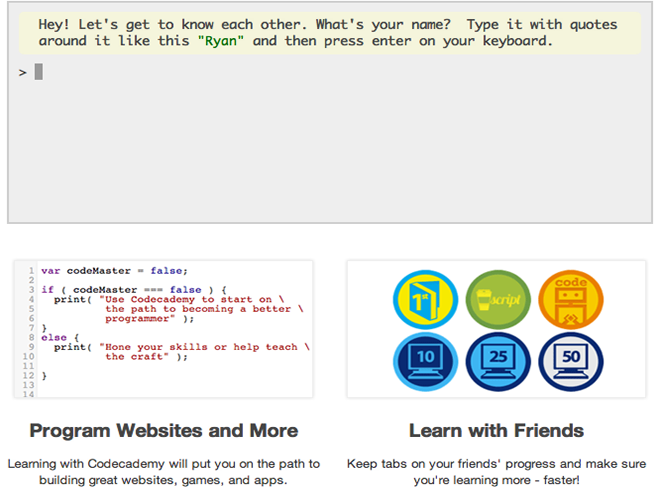Focus the console's blinking gray cursor

click(39, 72)
